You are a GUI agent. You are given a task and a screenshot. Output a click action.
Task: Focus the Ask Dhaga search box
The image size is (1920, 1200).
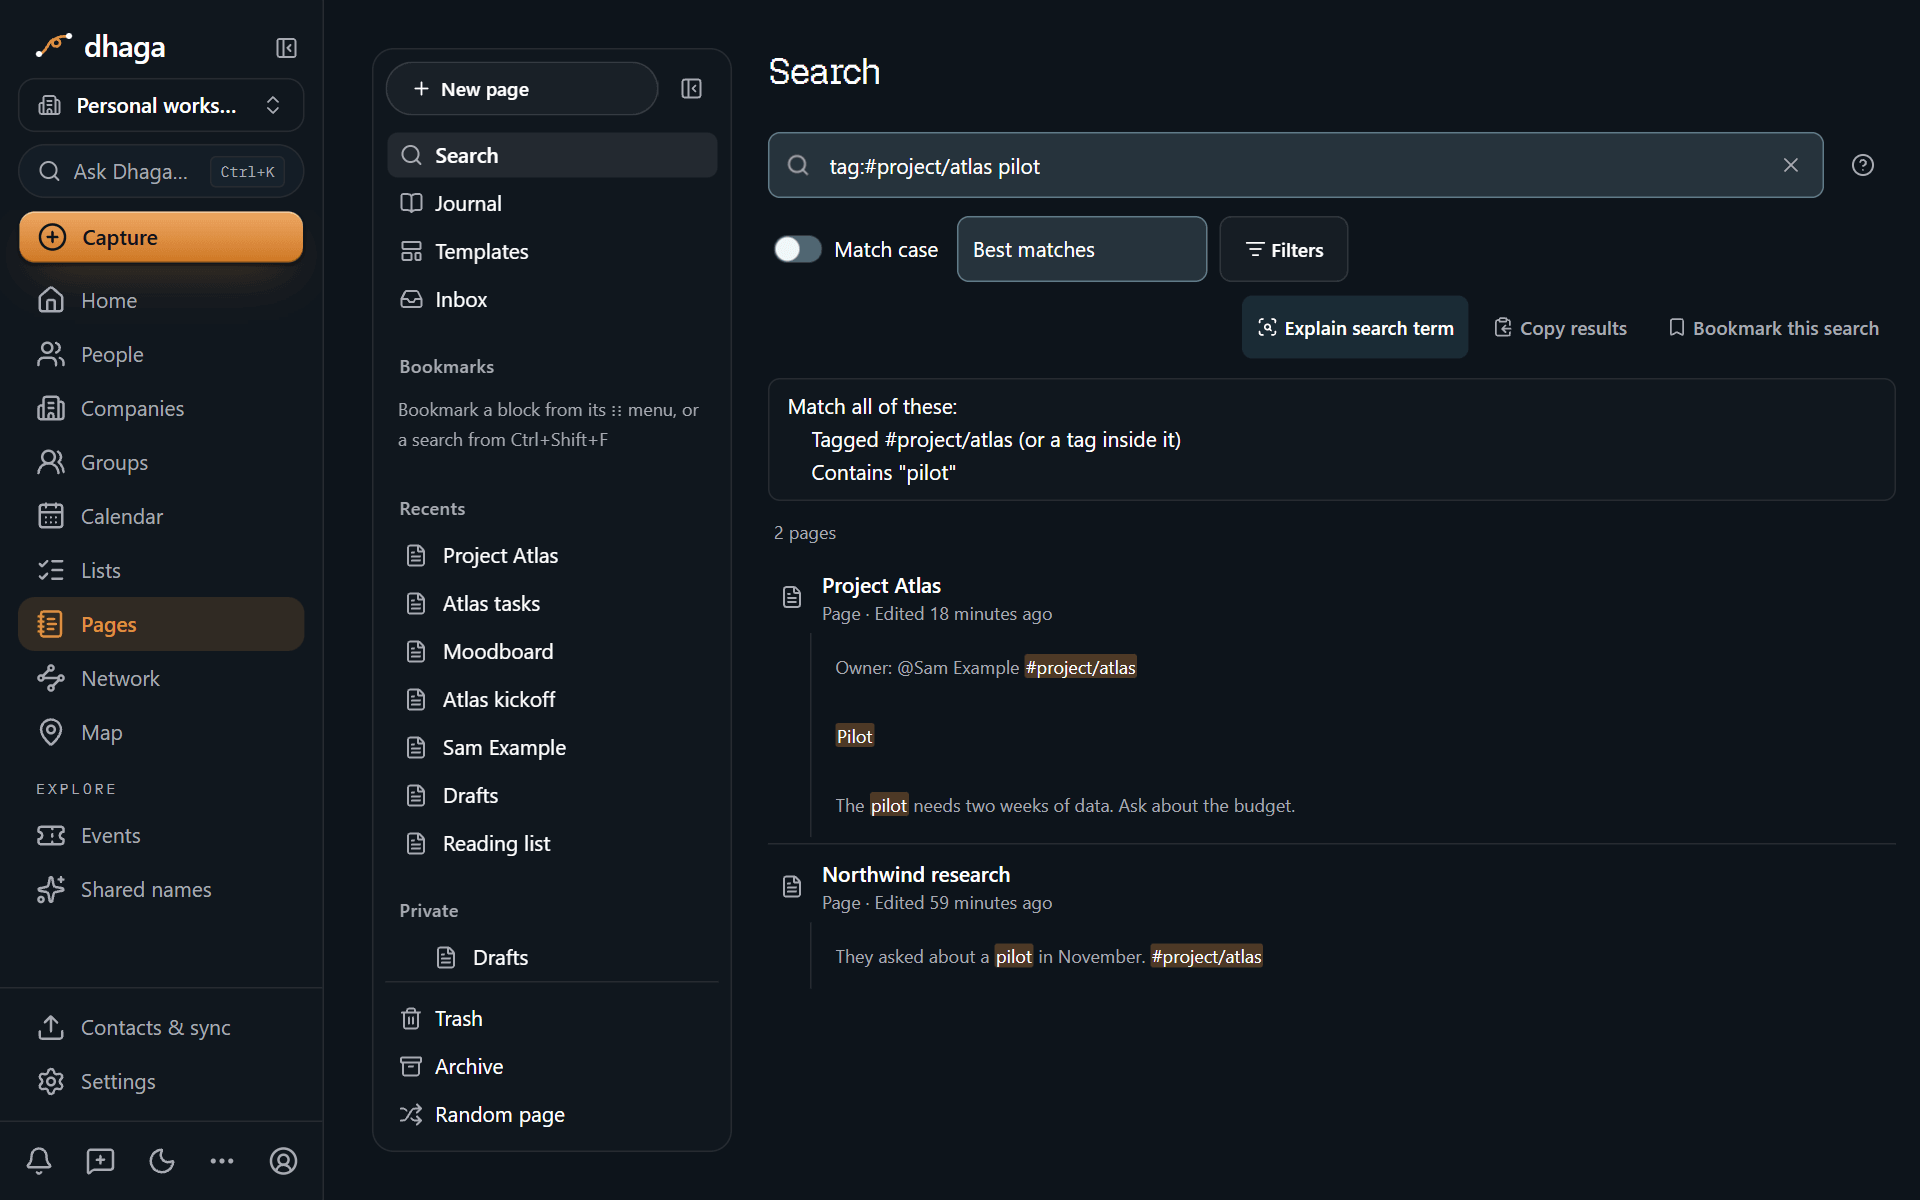(x=161, y=171)
